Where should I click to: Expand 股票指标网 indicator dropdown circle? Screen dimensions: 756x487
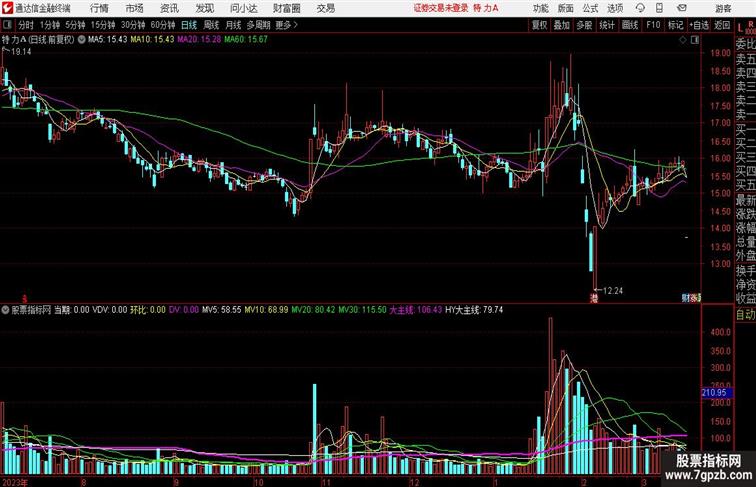5,310
